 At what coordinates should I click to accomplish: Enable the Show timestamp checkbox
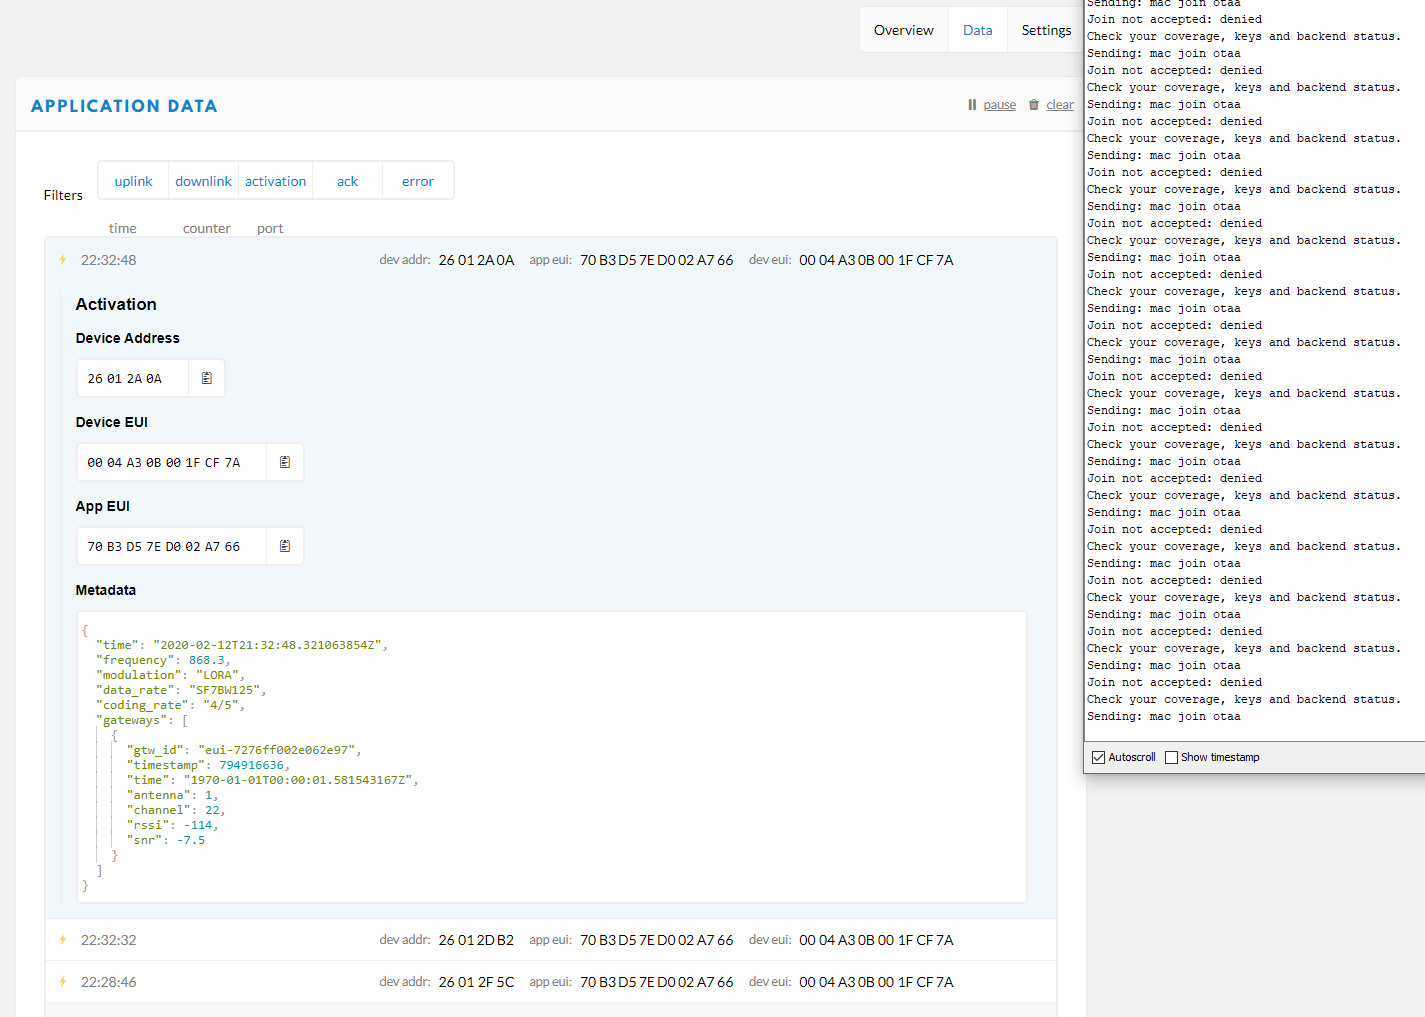pos(1171,757)
